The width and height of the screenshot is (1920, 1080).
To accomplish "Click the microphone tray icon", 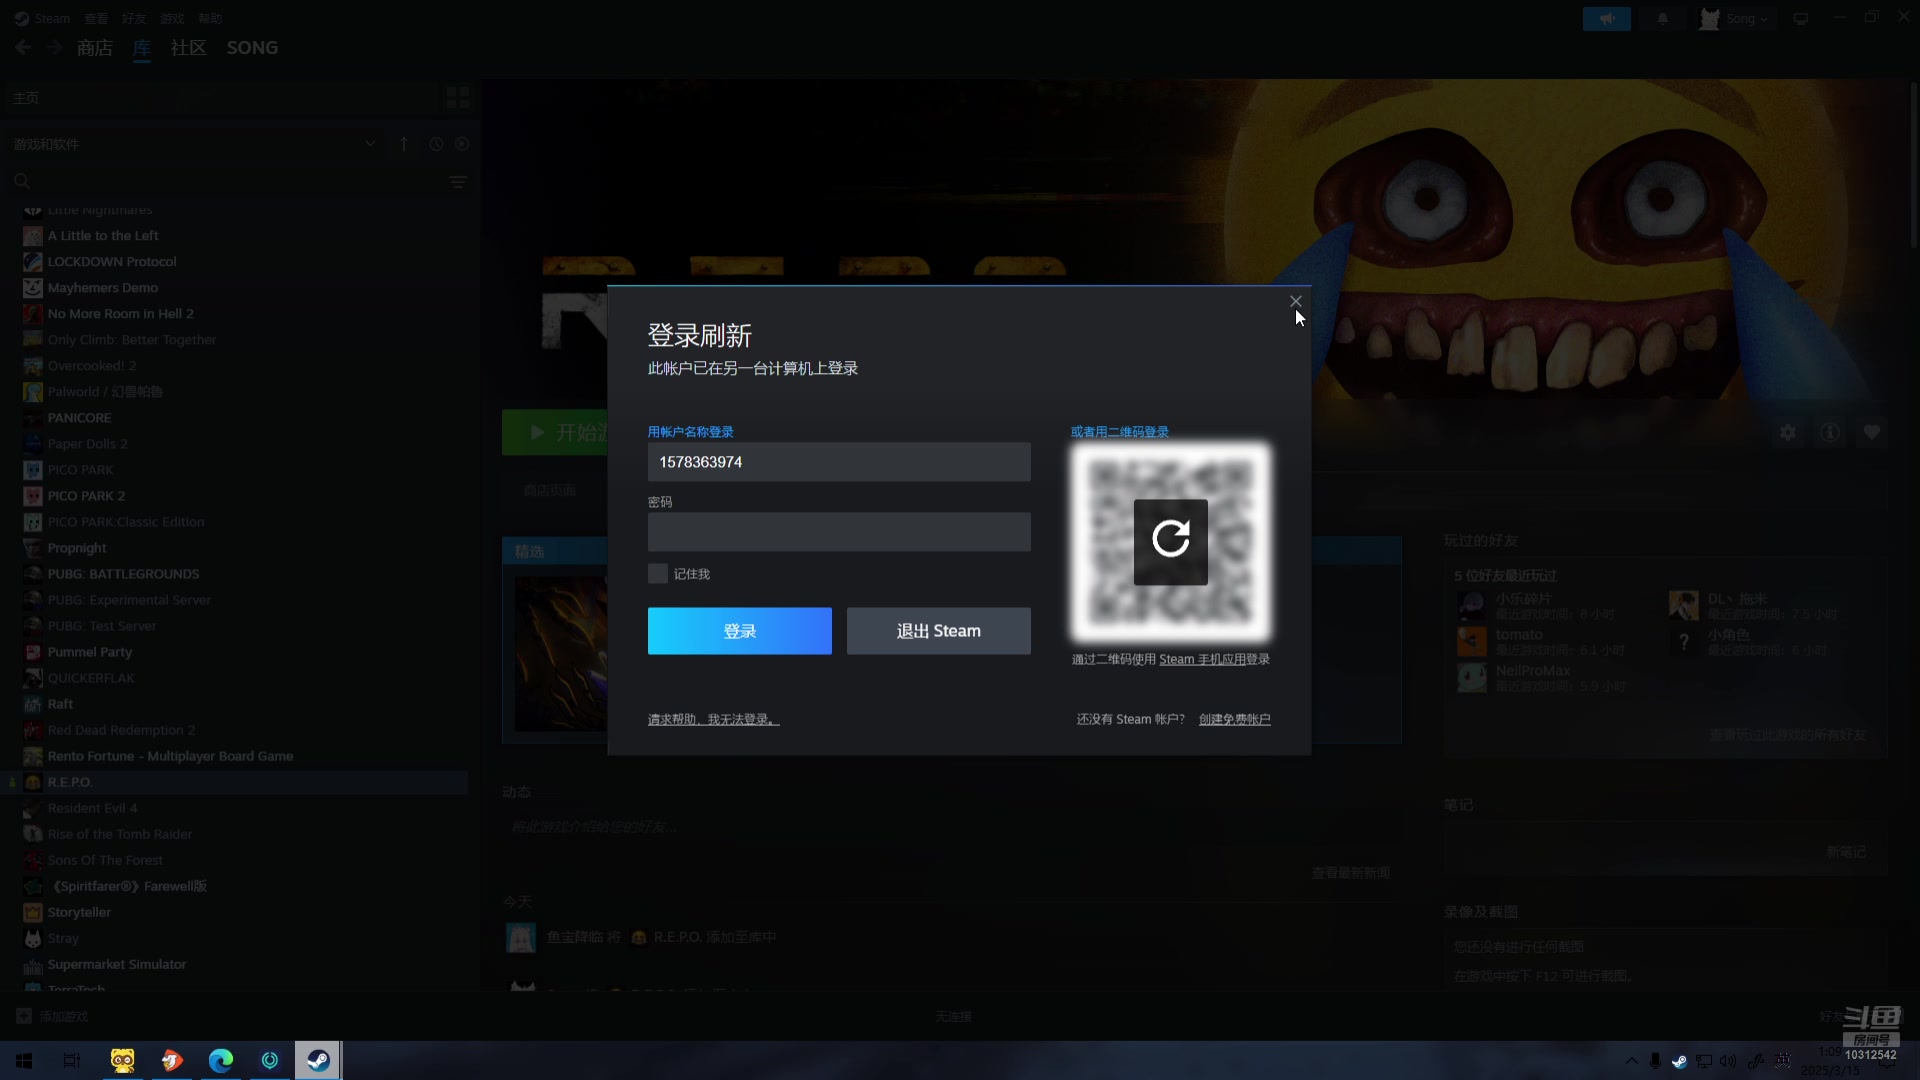I will tap(1655, 1061).
